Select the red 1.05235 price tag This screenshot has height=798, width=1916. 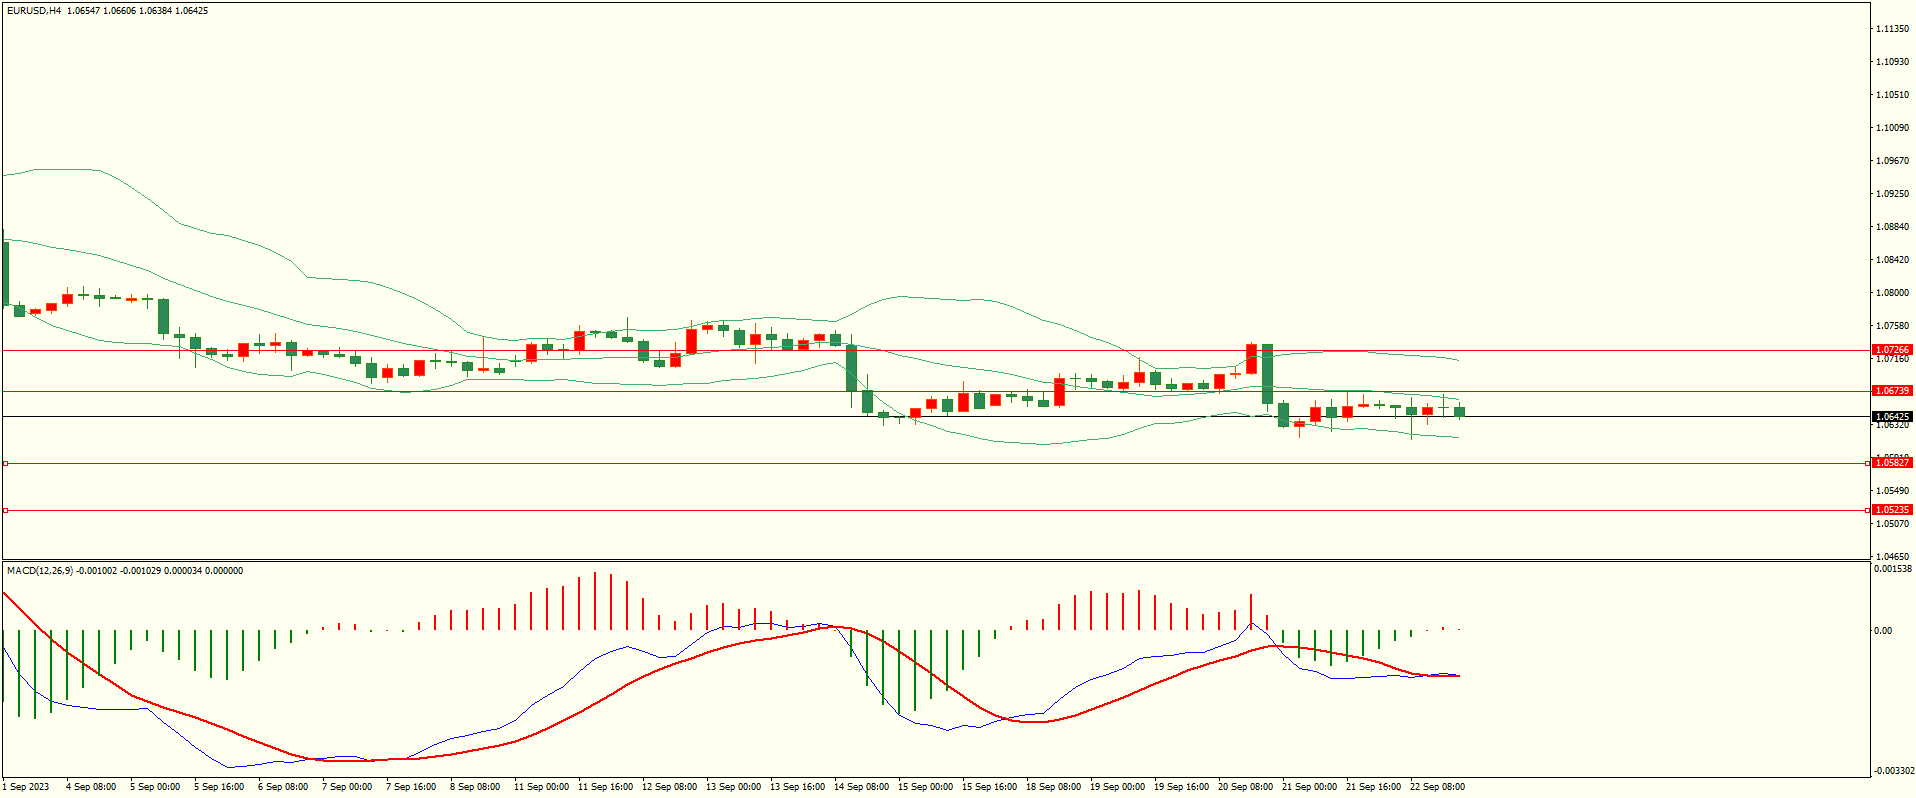(x=1892, y=510)
